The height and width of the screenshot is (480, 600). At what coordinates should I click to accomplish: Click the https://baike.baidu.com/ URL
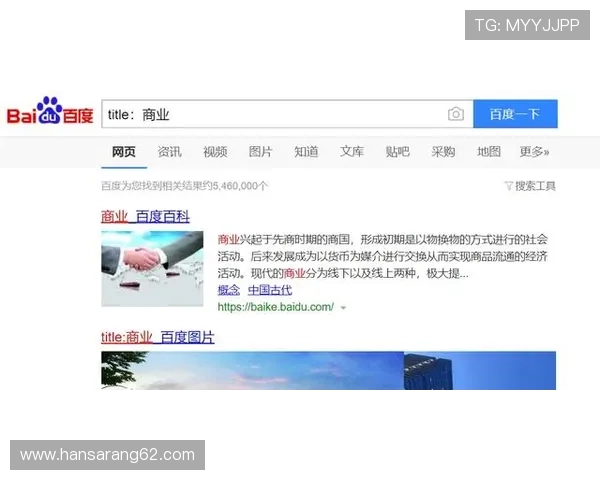(276, 307)
